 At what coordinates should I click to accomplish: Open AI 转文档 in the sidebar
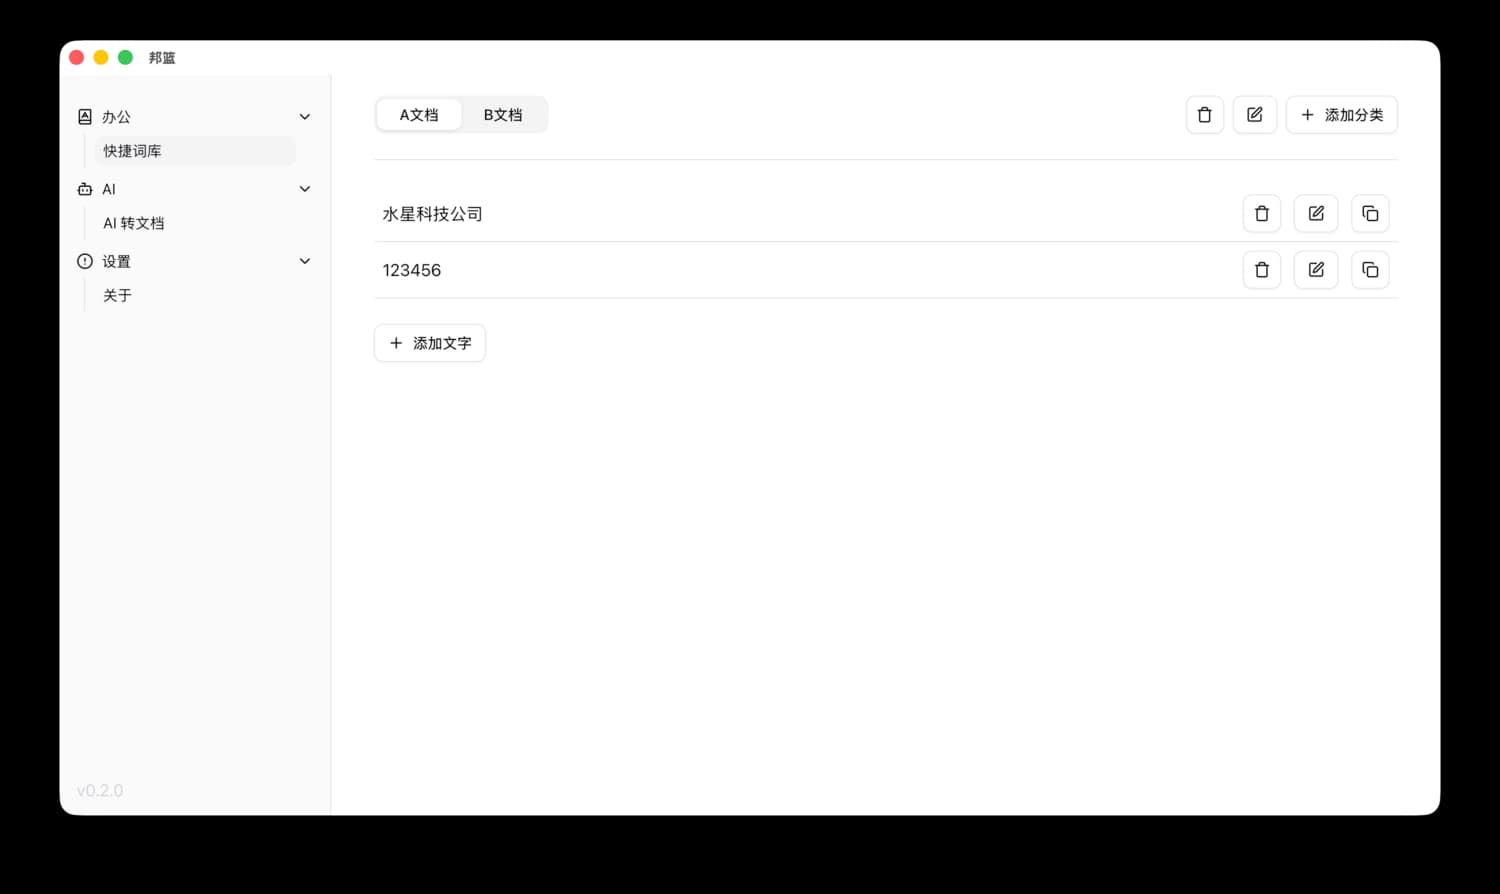tap(134, 223)
